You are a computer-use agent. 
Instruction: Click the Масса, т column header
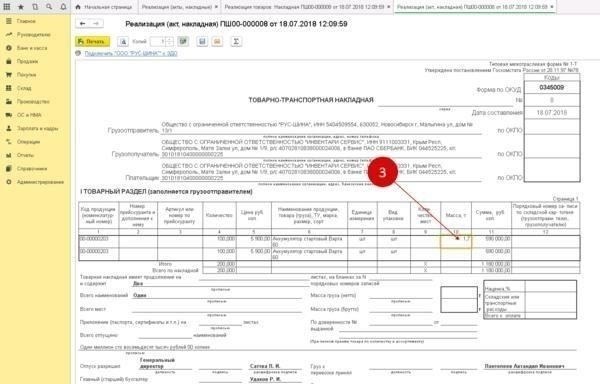(456, 215)
